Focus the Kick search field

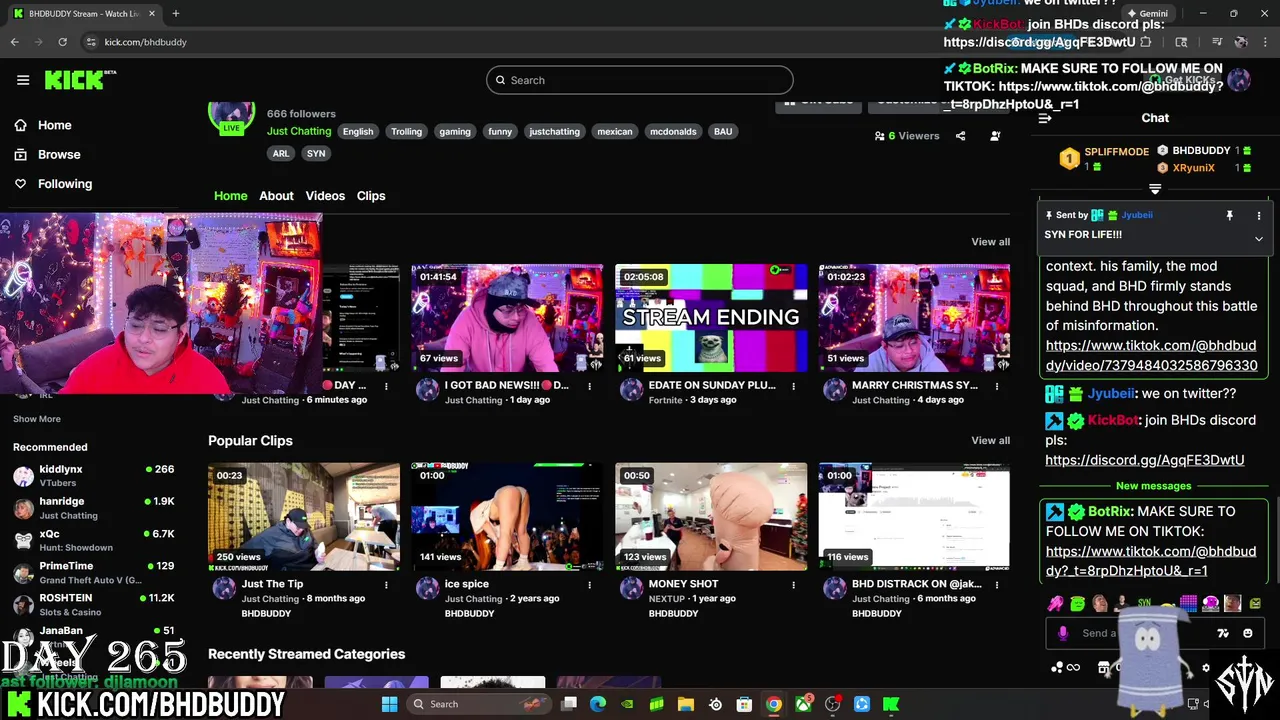coord(640,80)
